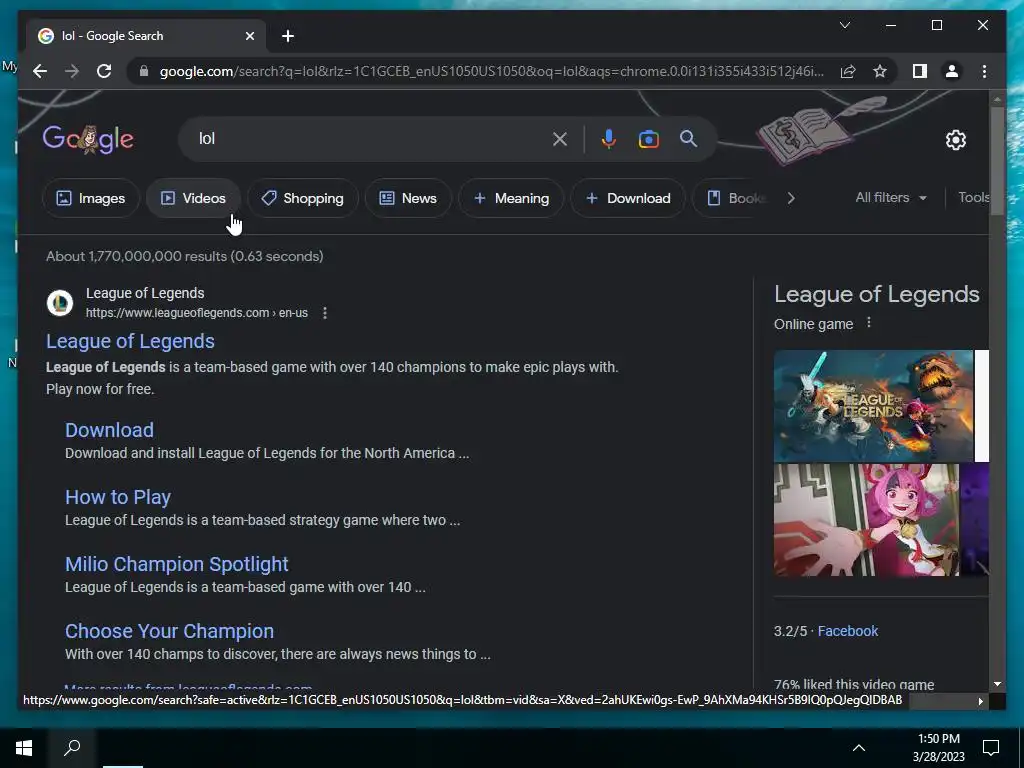The width and height of the screenshot is (1024, 768).
Task: Open the Chrome side panel
Action: point(920,71)
